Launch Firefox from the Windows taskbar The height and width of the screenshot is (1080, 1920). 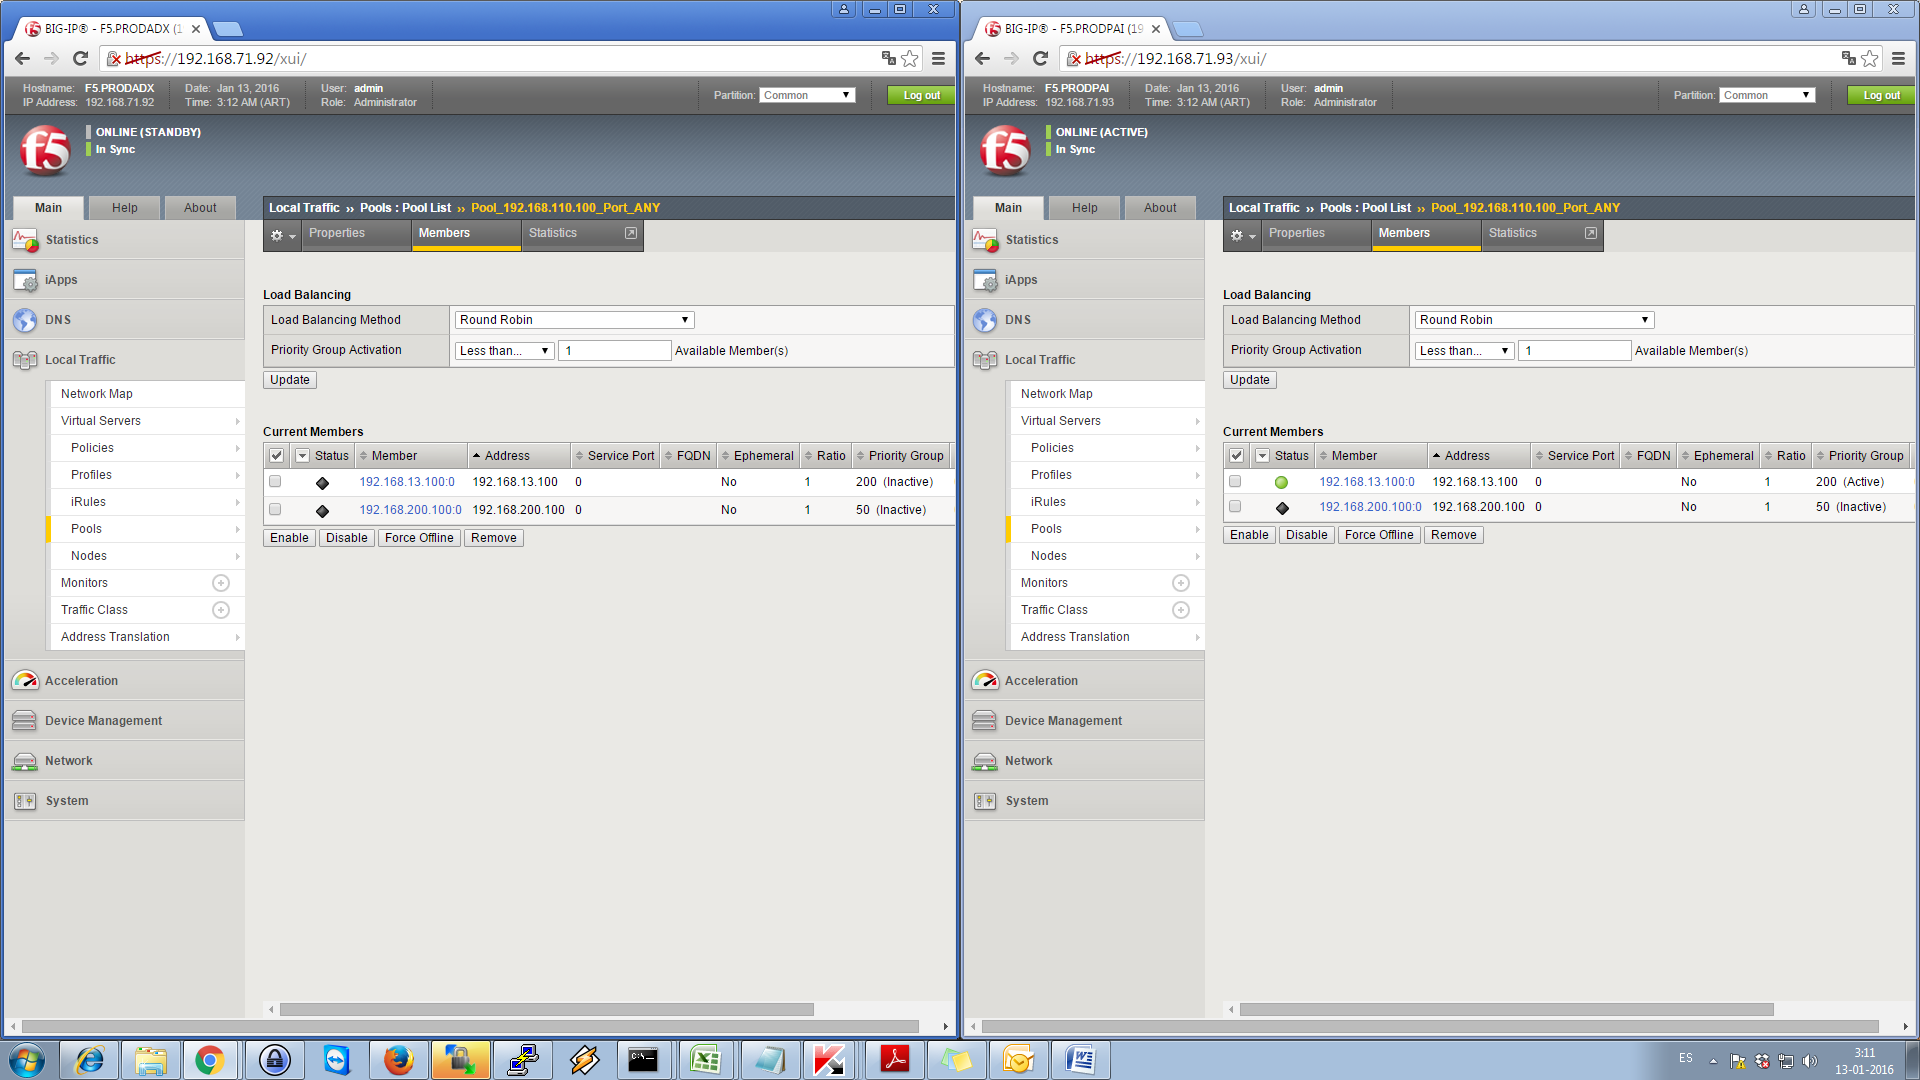398,1060
